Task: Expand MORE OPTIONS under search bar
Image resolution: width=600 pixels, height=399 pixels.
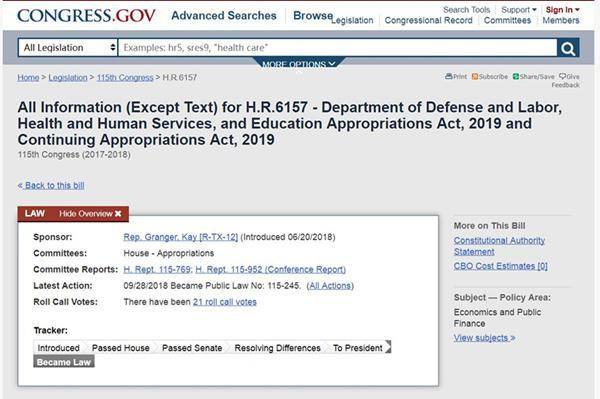Action: tap(298, 64)
